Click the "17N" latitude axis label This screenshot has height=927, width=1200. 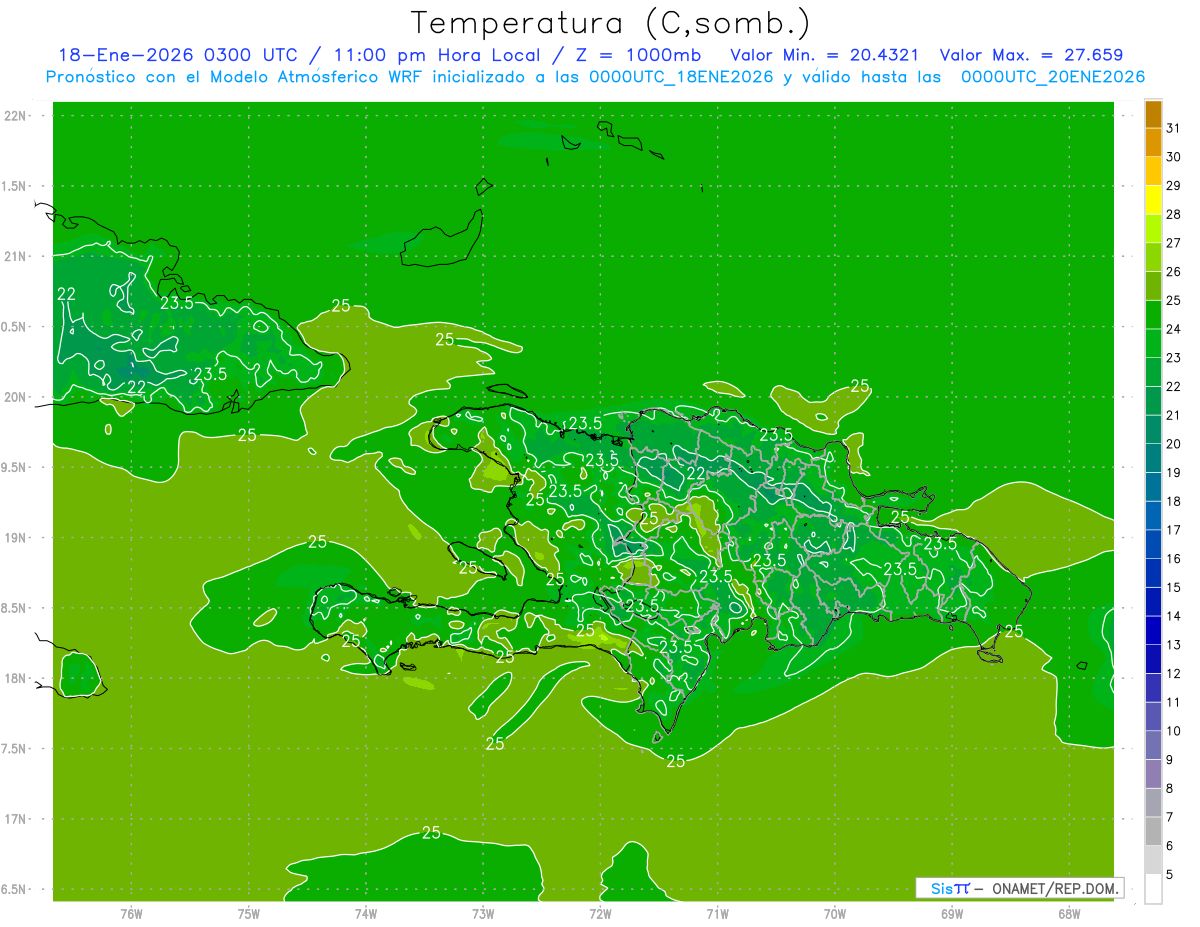[x=16, y=819]
